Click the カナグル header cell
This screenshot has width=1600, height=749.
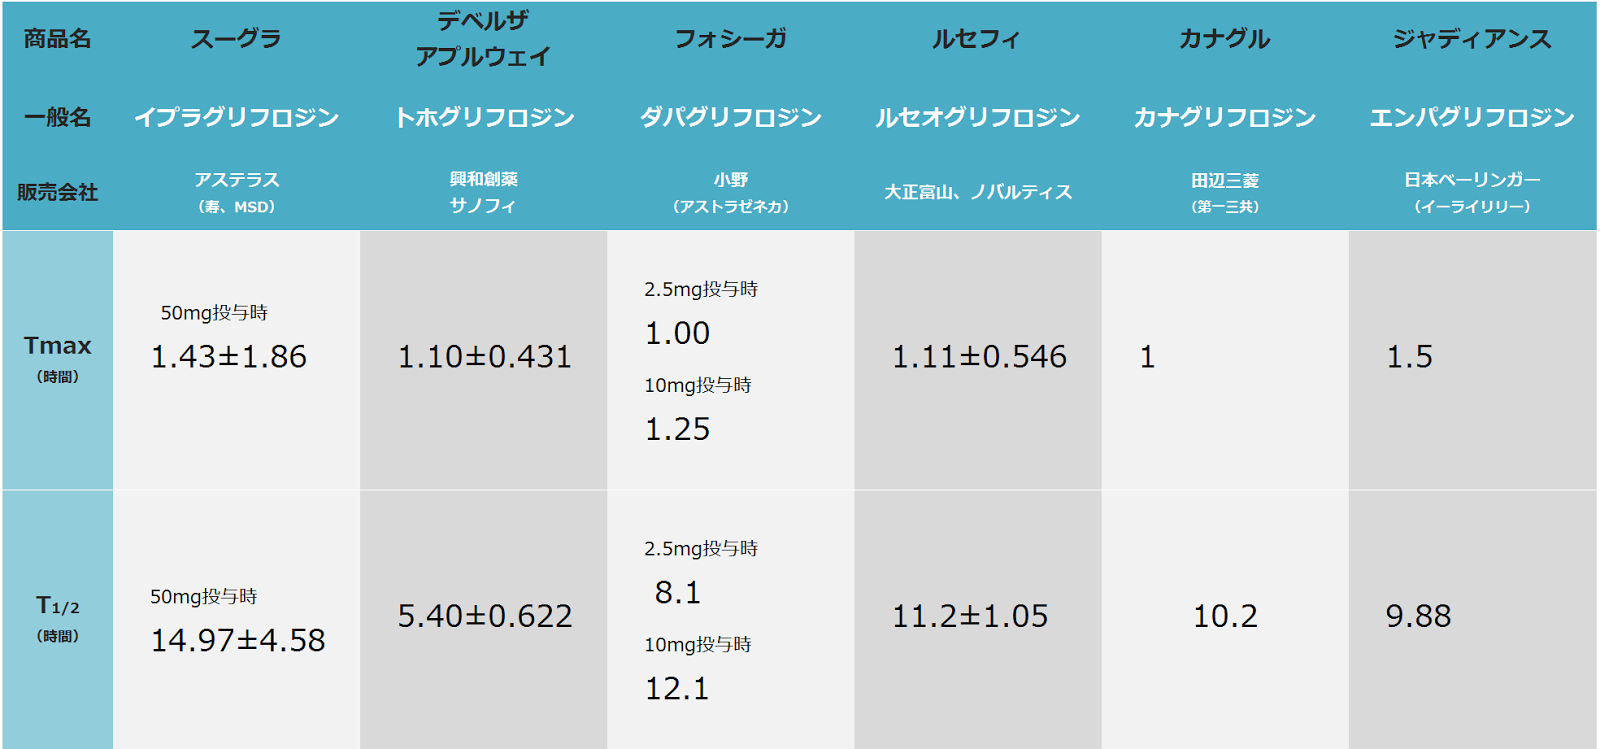click(1224, 39)
